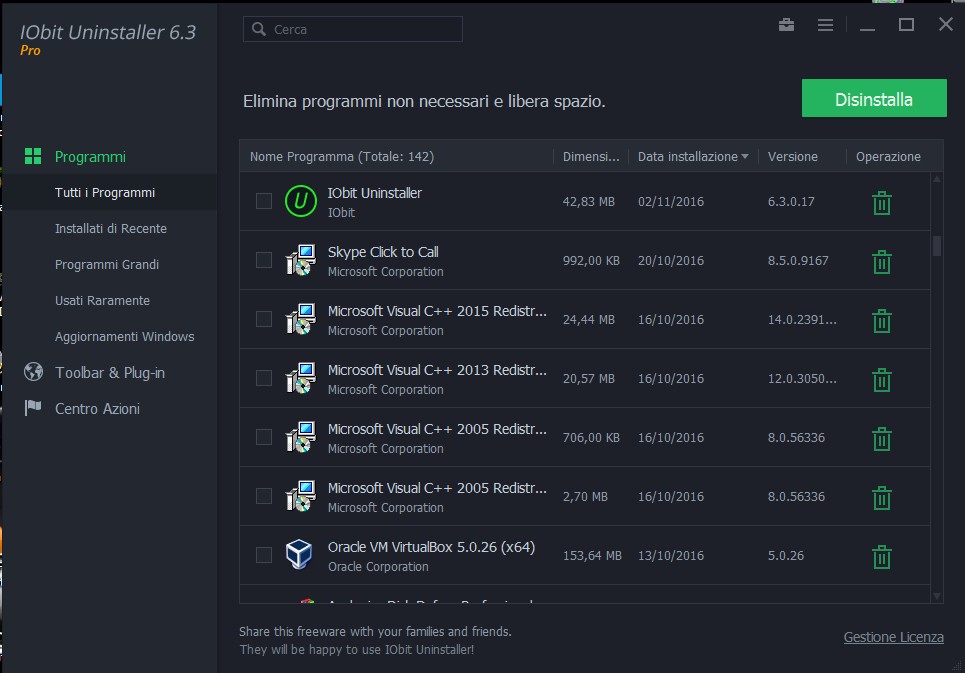Click the 02/11/2016 date cell
Viewport: 965px width, 673px height.
point(670,201)
